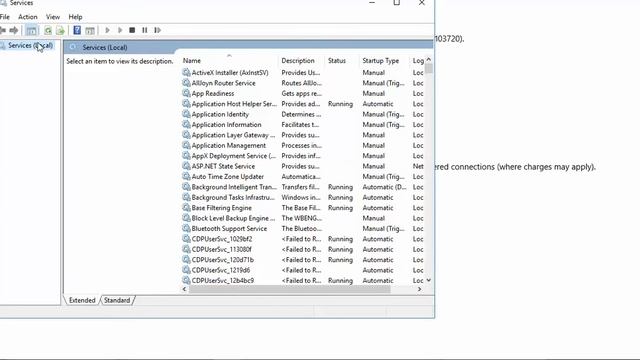Viewport: 640px width, 360px height.
Task: Click Net log-on value in ASP.NET State row
Action: tap(418, 166)
